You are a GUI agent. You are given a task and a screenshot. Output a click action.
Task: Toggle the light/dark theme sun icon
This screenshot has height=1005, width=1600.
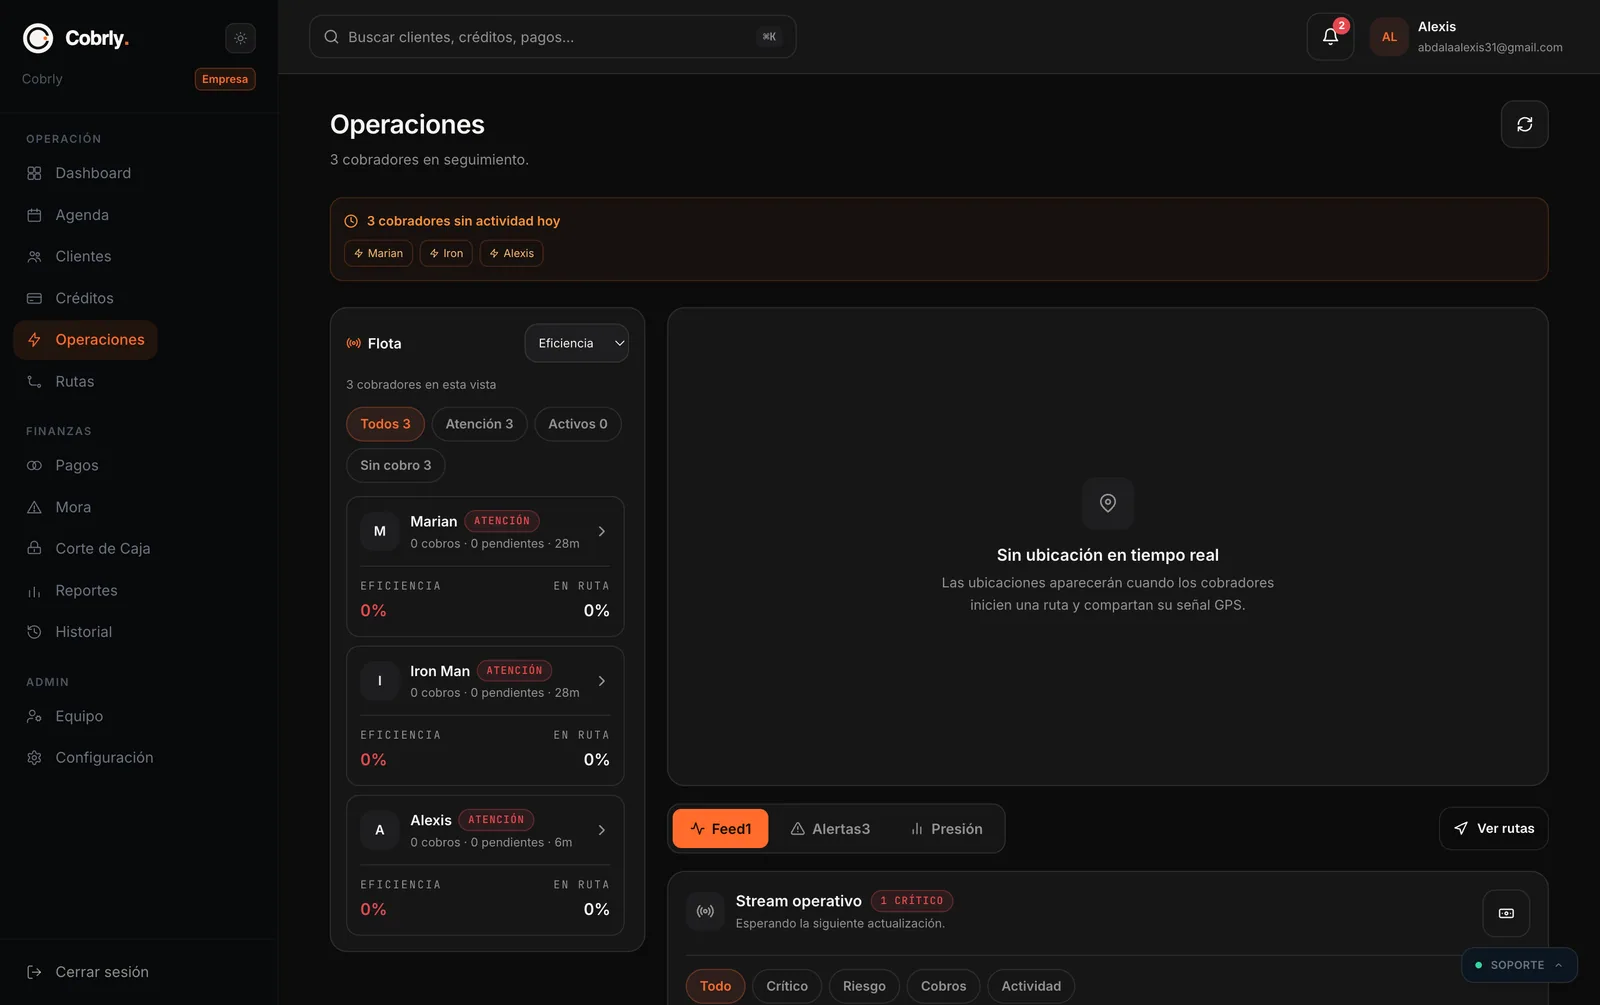pyautogui.click(x=240, y=38)
